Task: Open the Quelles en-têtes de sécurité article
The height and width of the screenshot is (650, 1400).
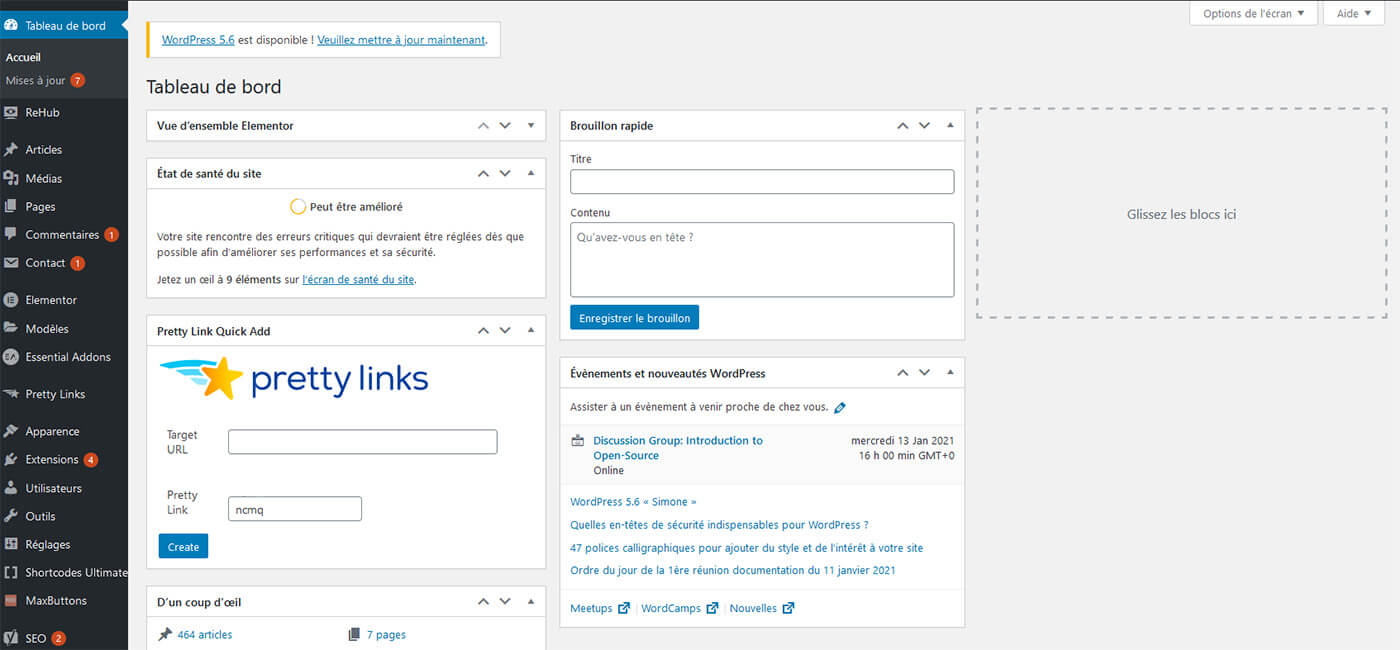Action: click(719, 525)
